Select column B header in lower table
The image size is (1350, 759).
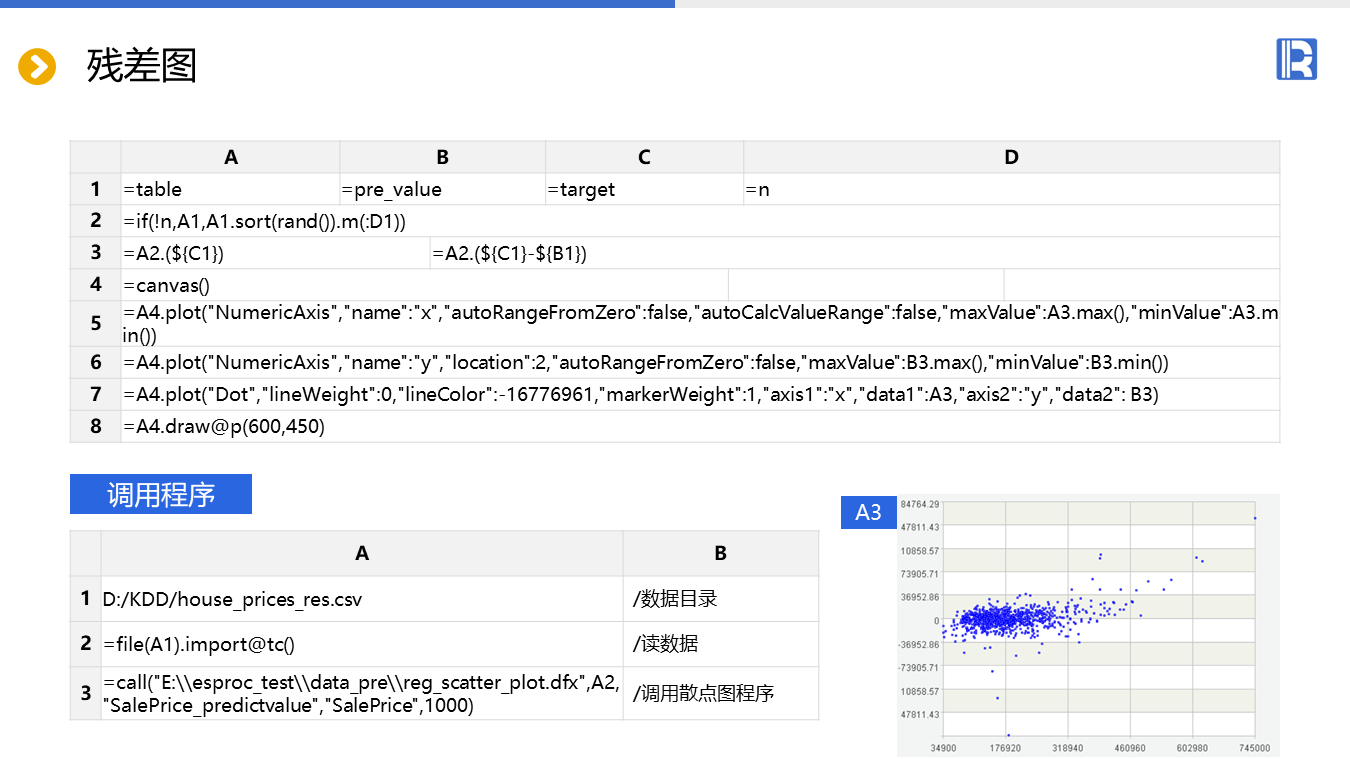click(720, 553)
